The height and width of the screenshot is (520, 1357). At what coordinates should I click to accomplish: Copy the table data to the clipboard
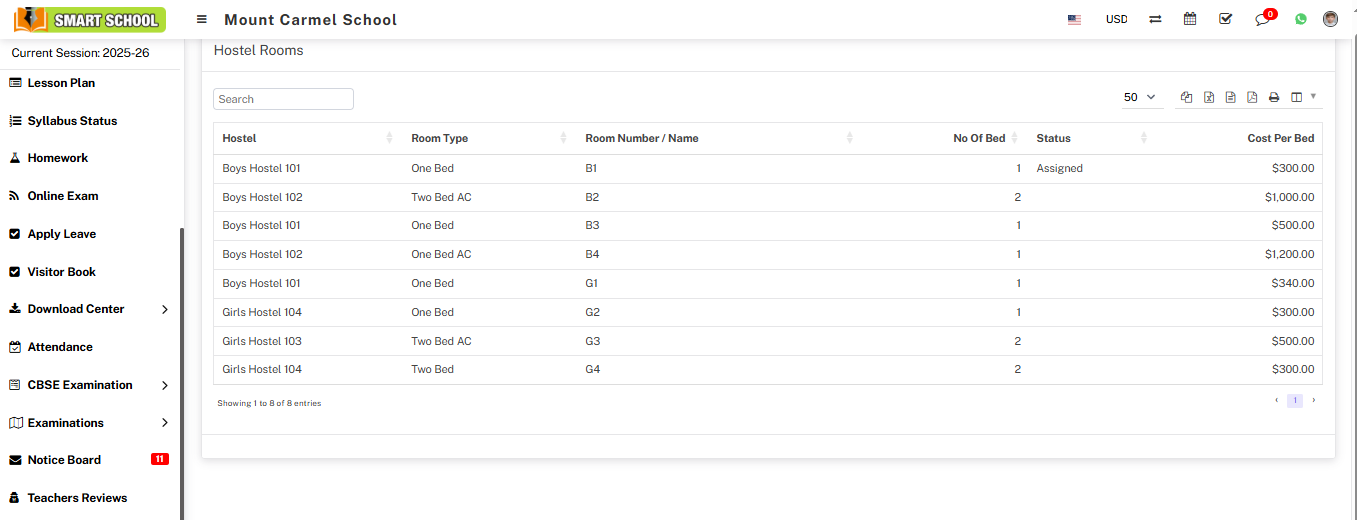click(x=1186, y=97)
